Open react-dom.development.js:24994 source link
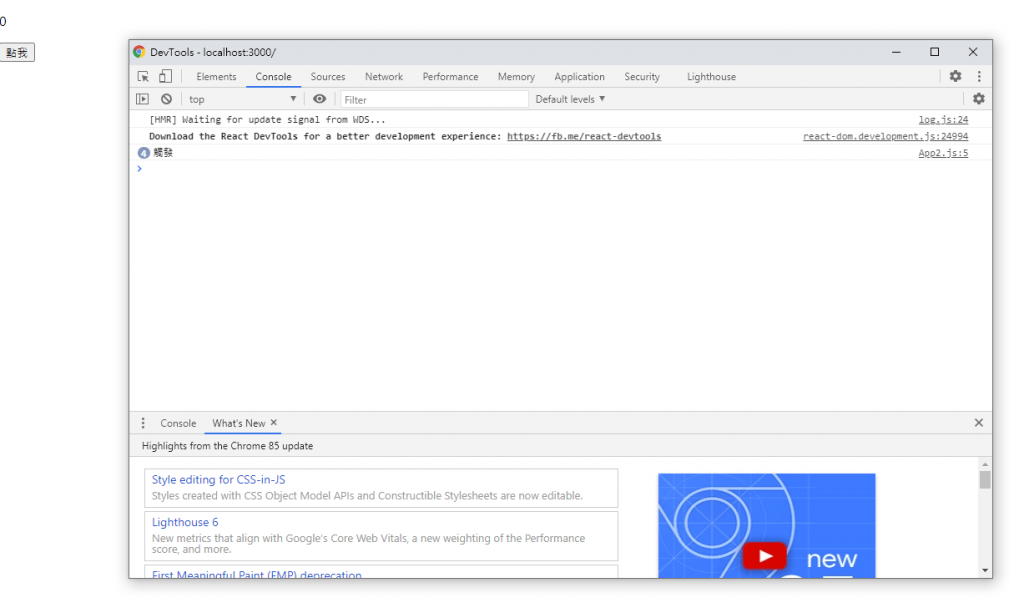1024x608 pixels. tap(886, 136)
